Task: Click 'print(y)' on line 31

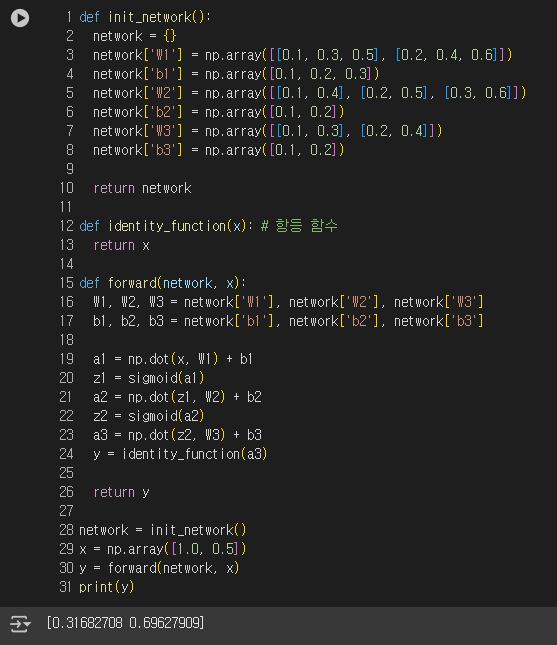Action: [107, 587]
